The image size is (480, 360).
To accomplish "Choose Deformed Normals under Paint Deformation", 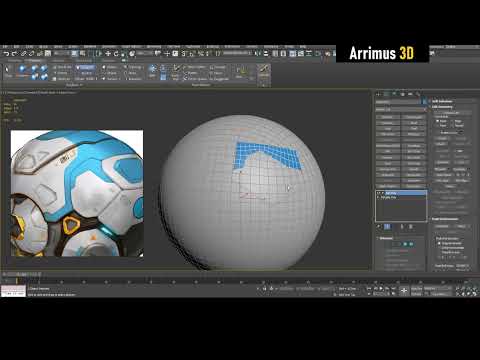I will [439, 248].
